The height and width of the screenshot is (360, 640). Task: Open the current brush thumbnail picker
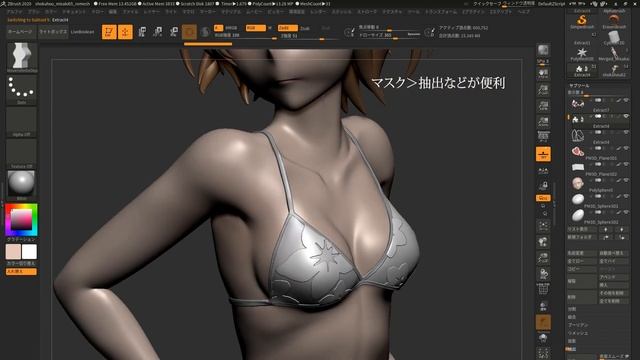(x=22, y=57)
